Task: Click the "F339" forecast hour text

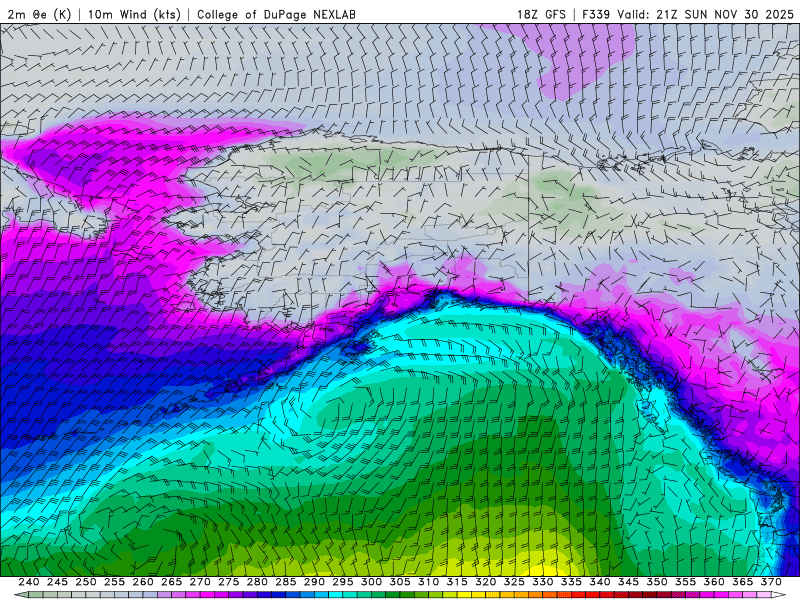Action: 596,14
